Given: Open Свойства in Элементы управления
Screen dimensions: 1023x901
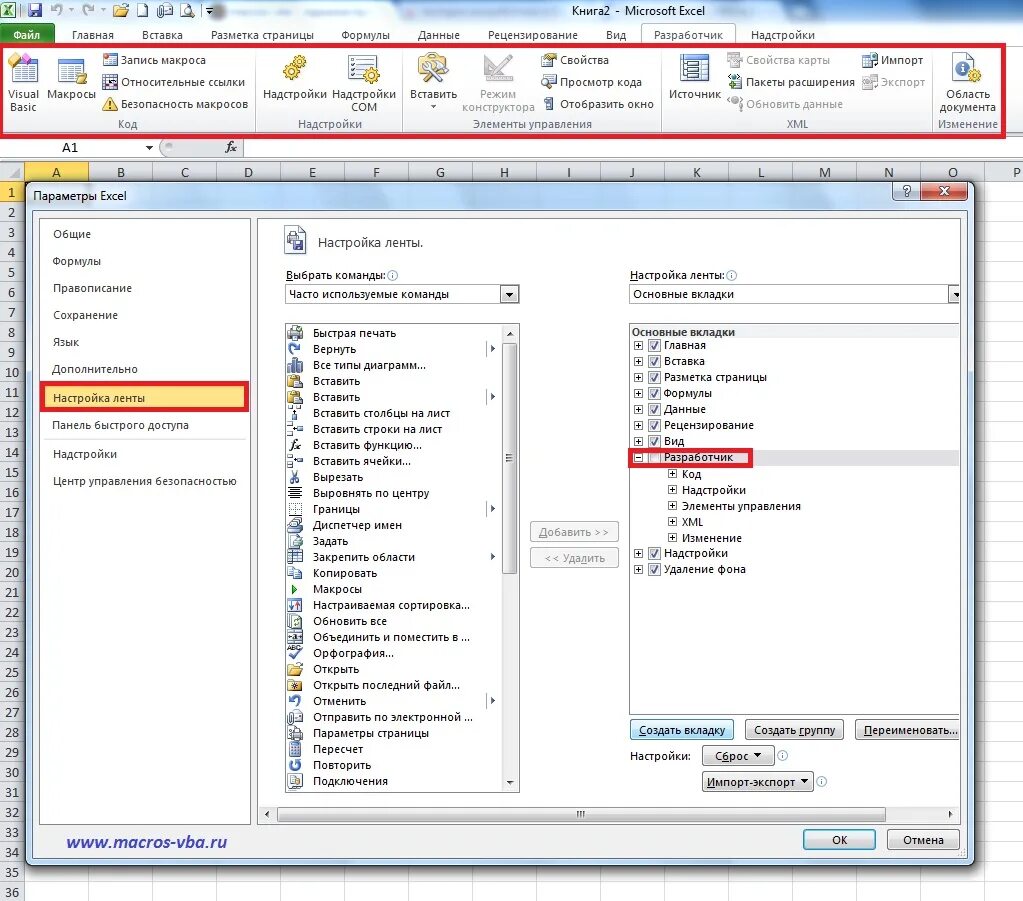Looking at the screenshot, I should coord(575,60).
